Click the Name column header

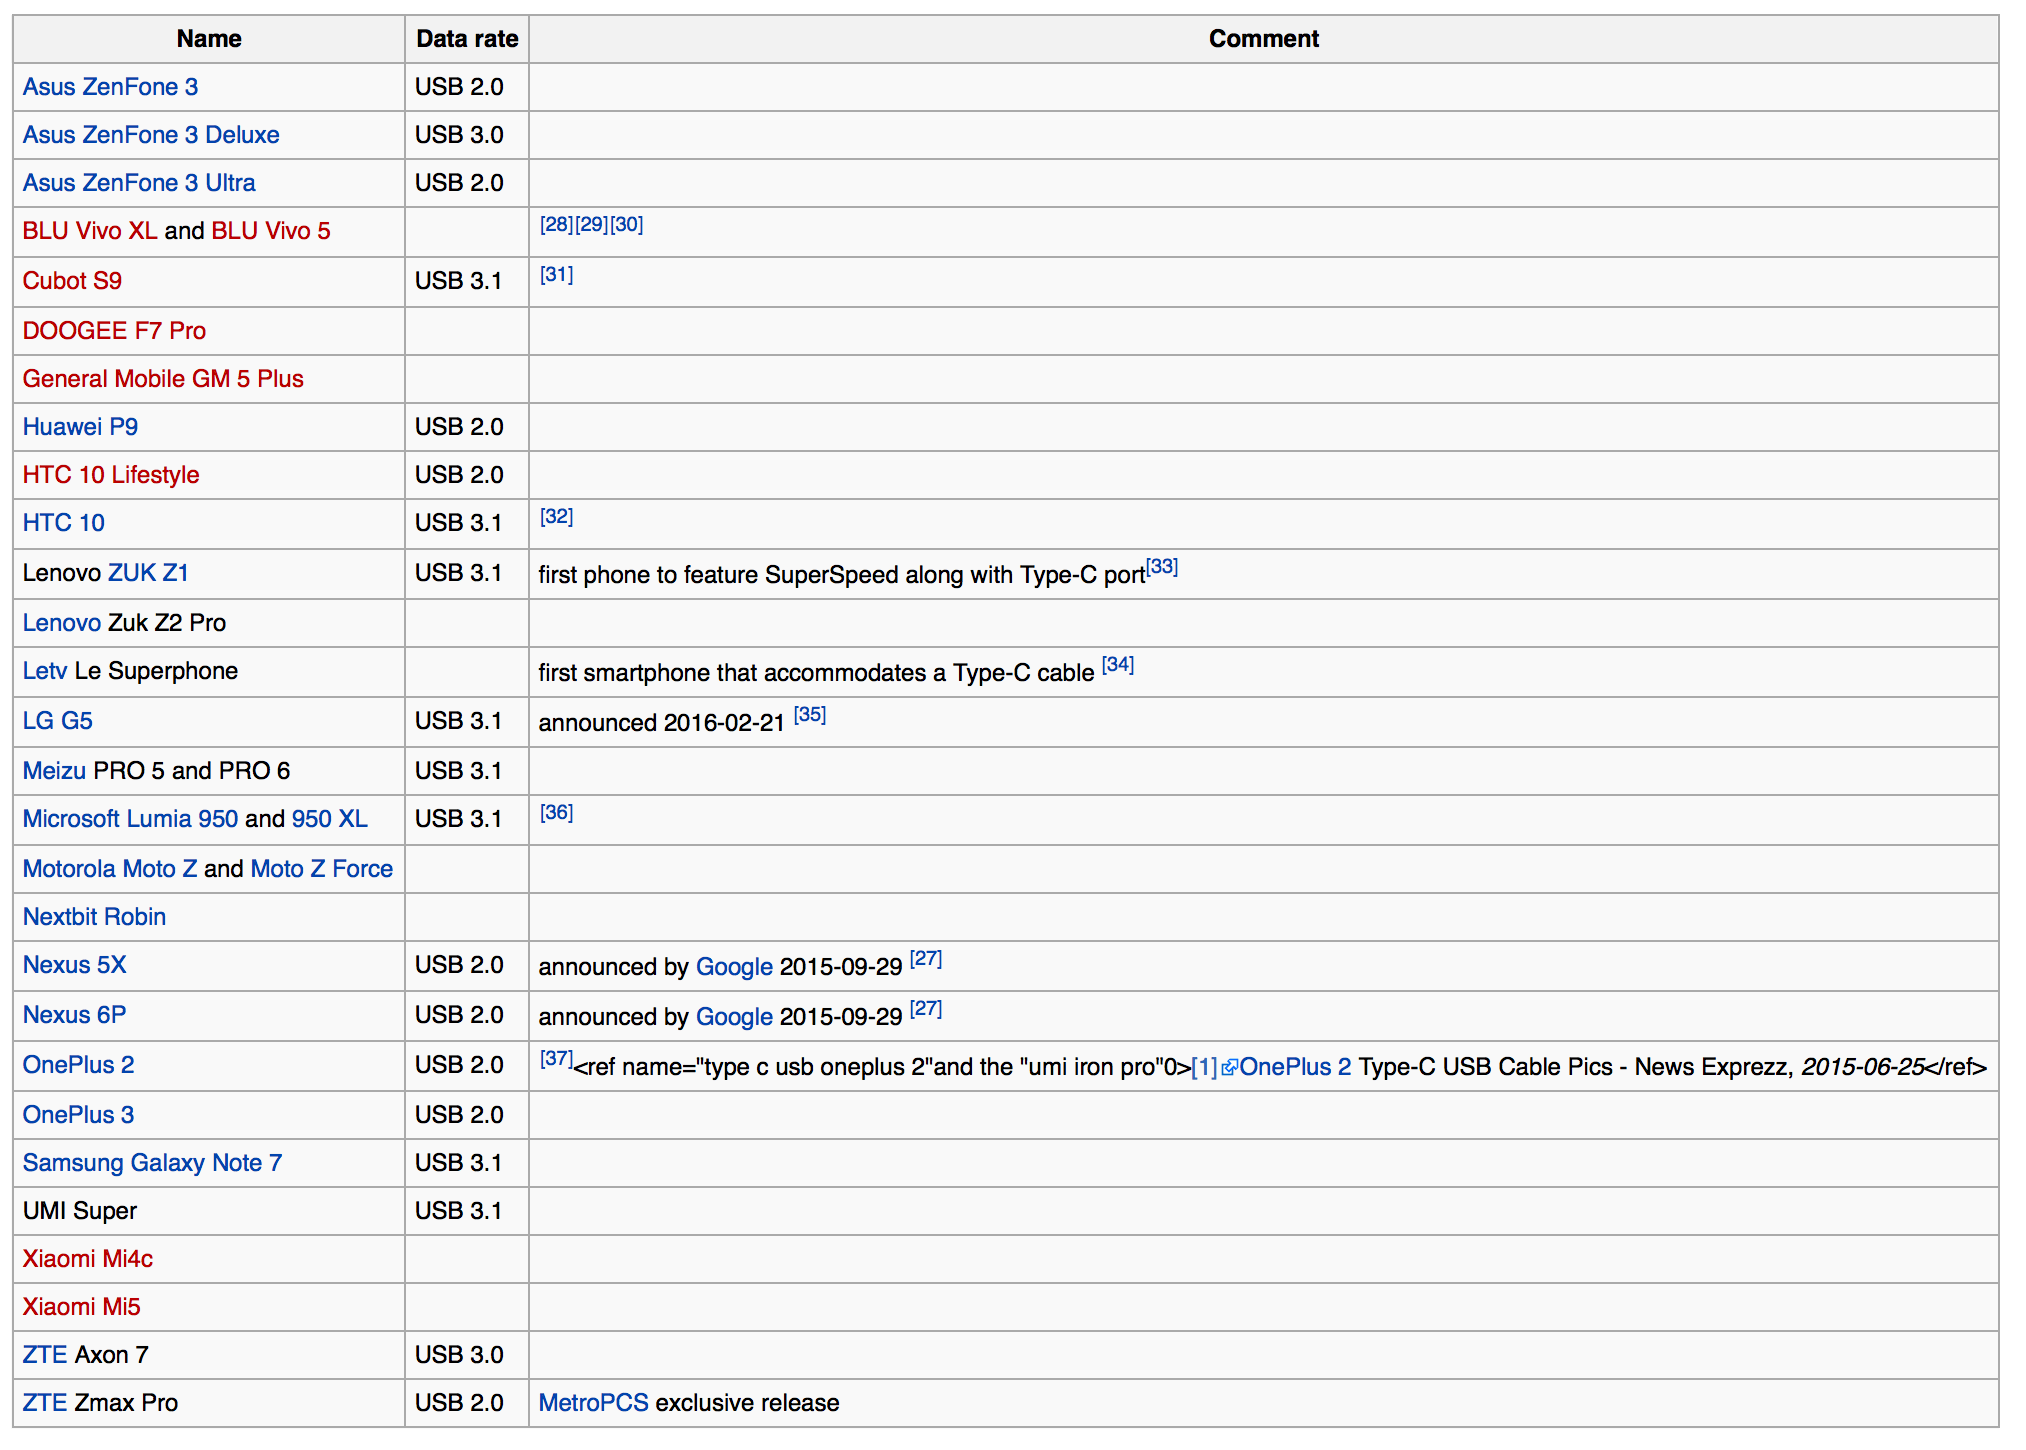tap(209, 39)
